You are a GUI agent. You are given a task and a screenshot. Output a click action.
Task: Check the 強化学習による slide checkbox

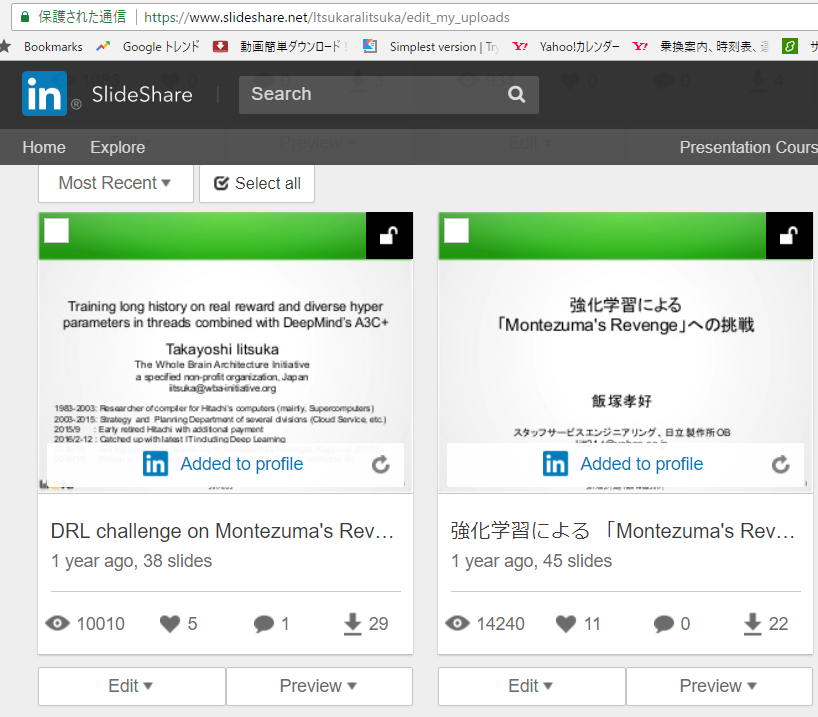click(x=456, y=231)
